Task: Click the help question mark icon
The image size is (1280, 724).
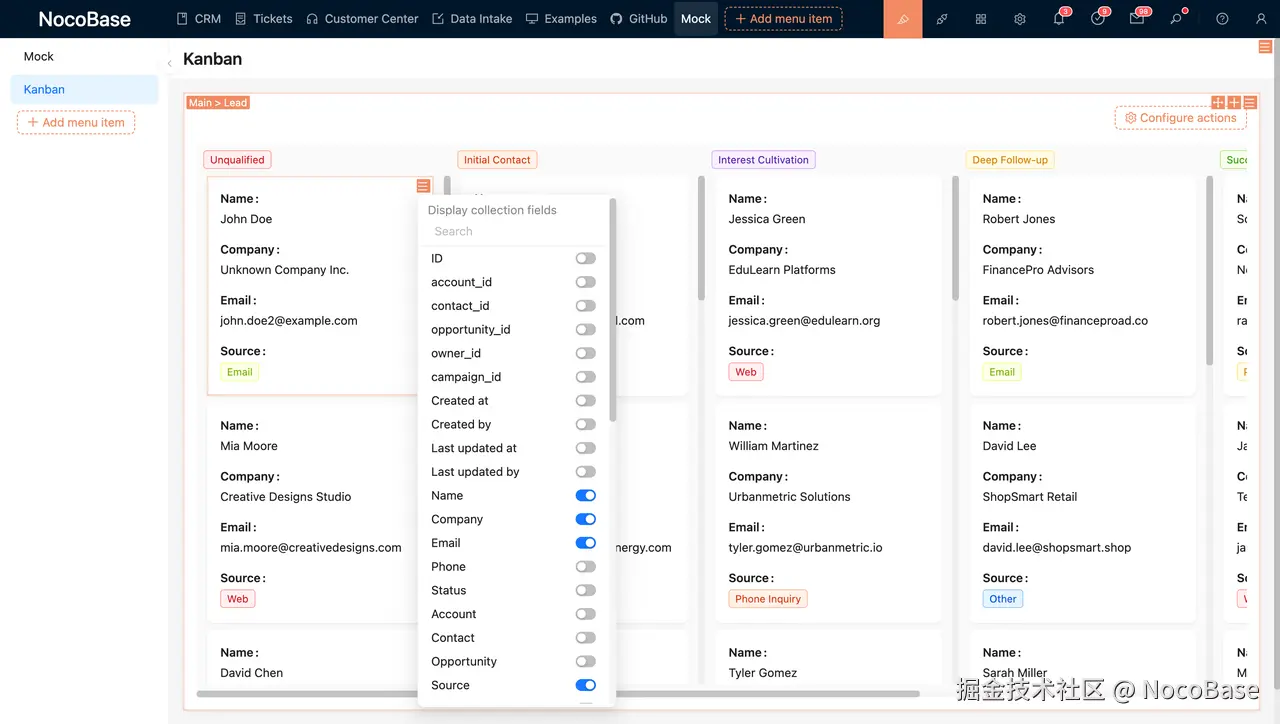Action: point(1221,19)
